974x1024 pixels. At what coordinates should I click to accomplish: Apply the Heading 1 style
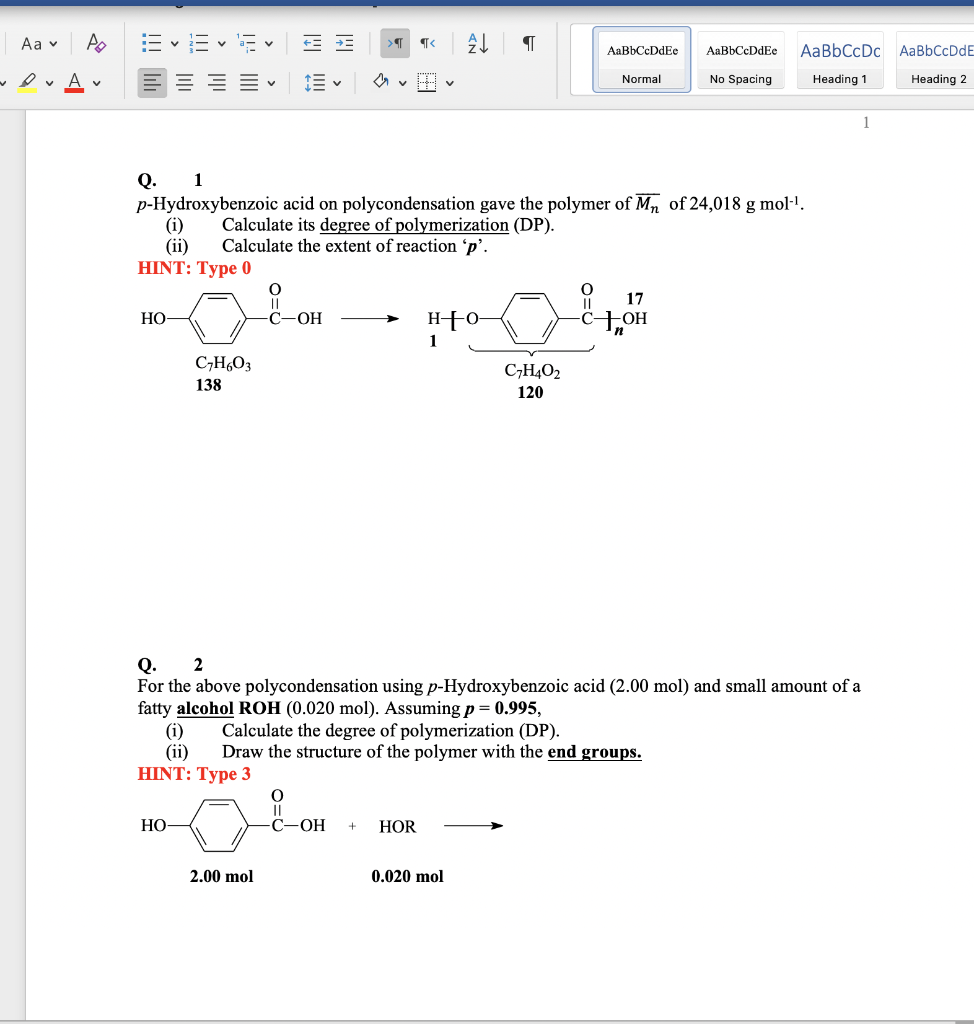click(x=839, y=58)
